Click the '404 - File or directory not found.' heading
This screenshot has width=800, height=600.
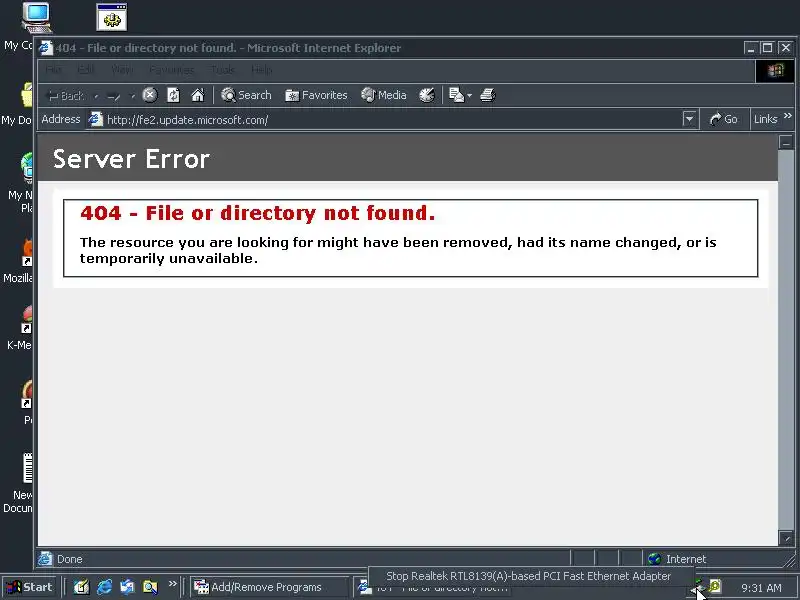point(258,213)
